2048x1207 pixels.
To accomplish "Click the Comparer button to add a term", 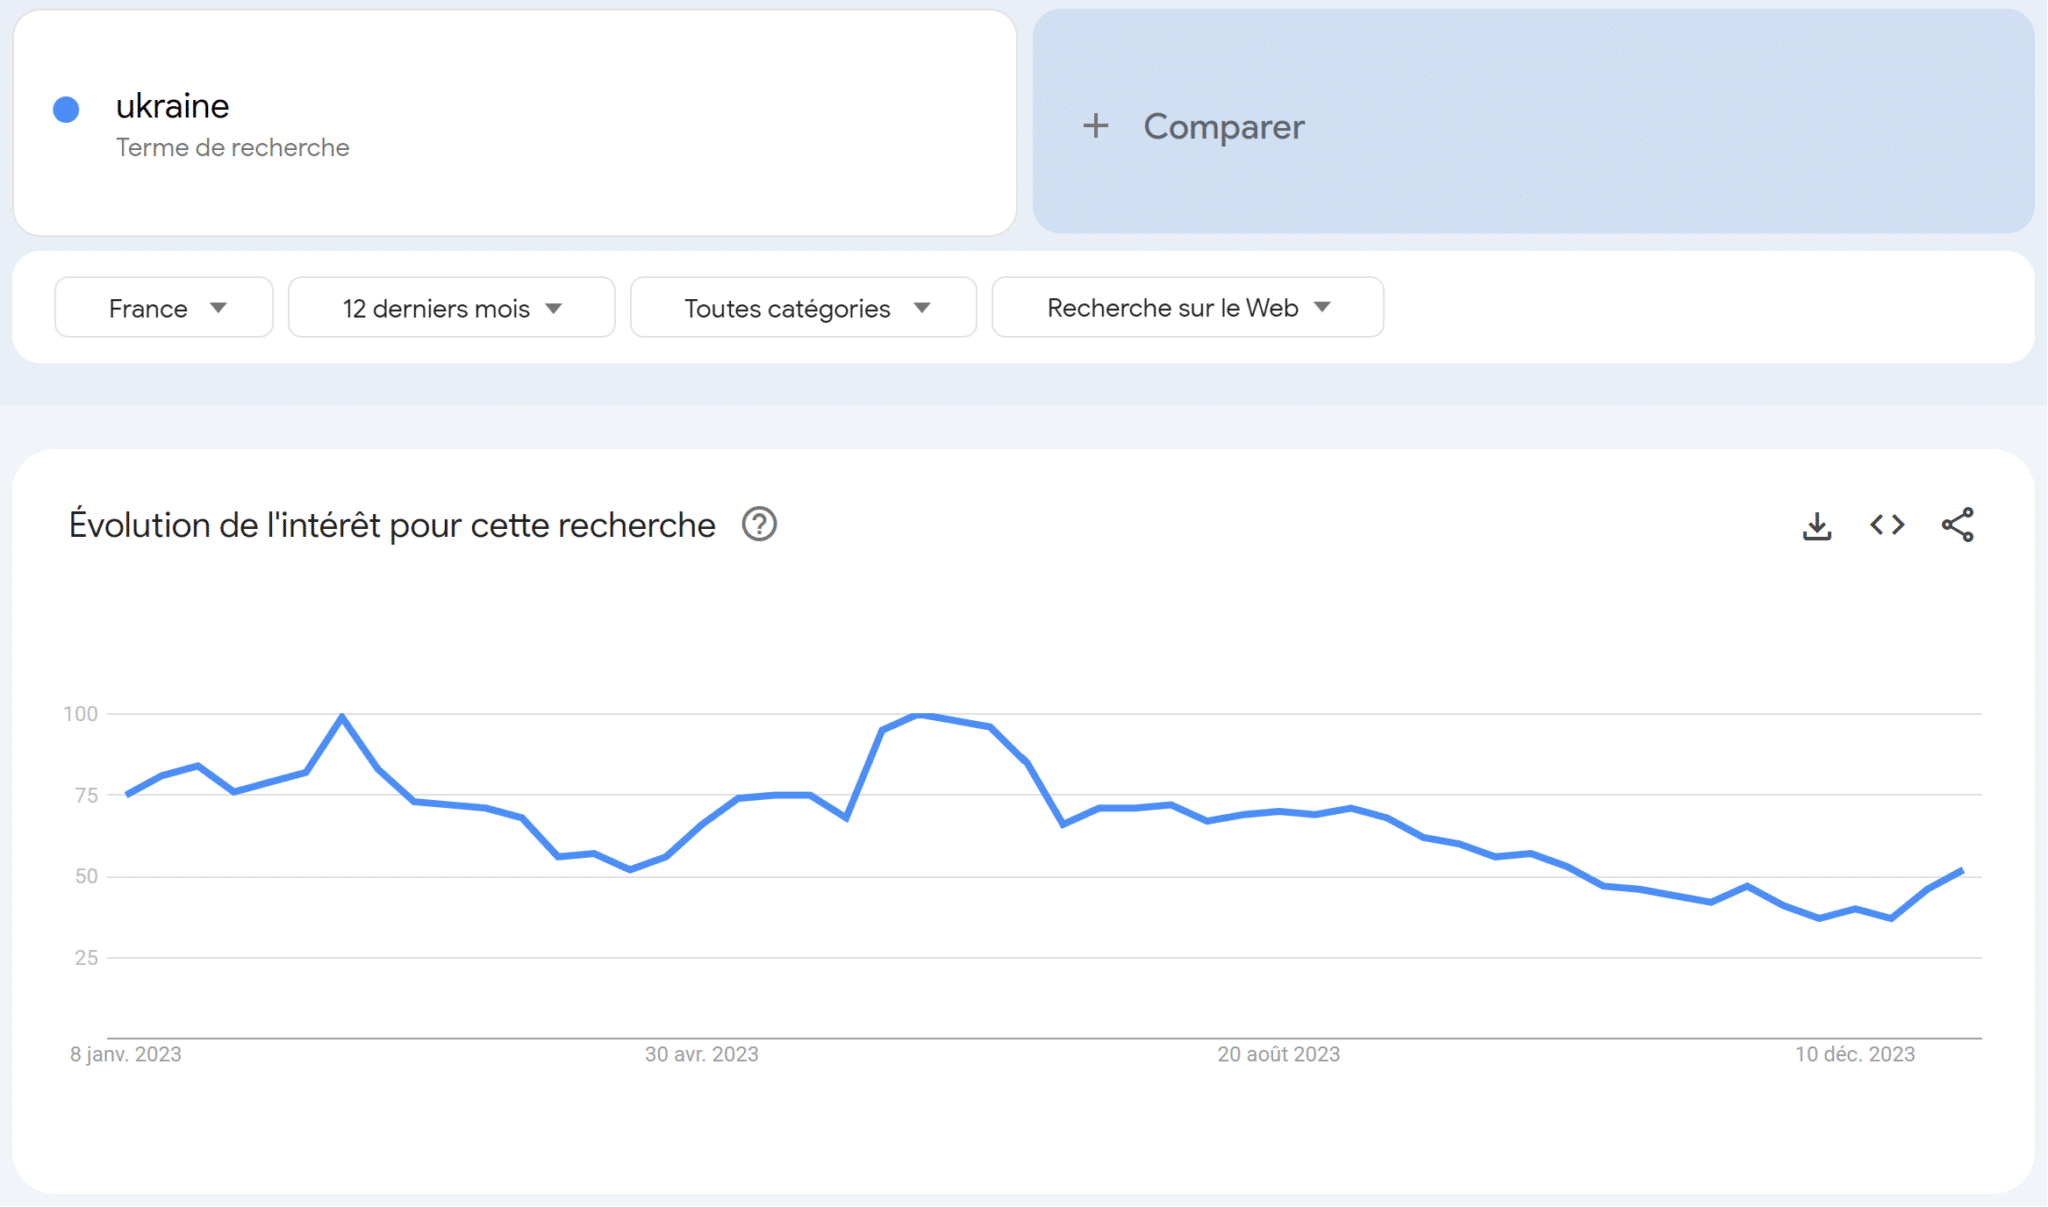I will (1533, 122).
